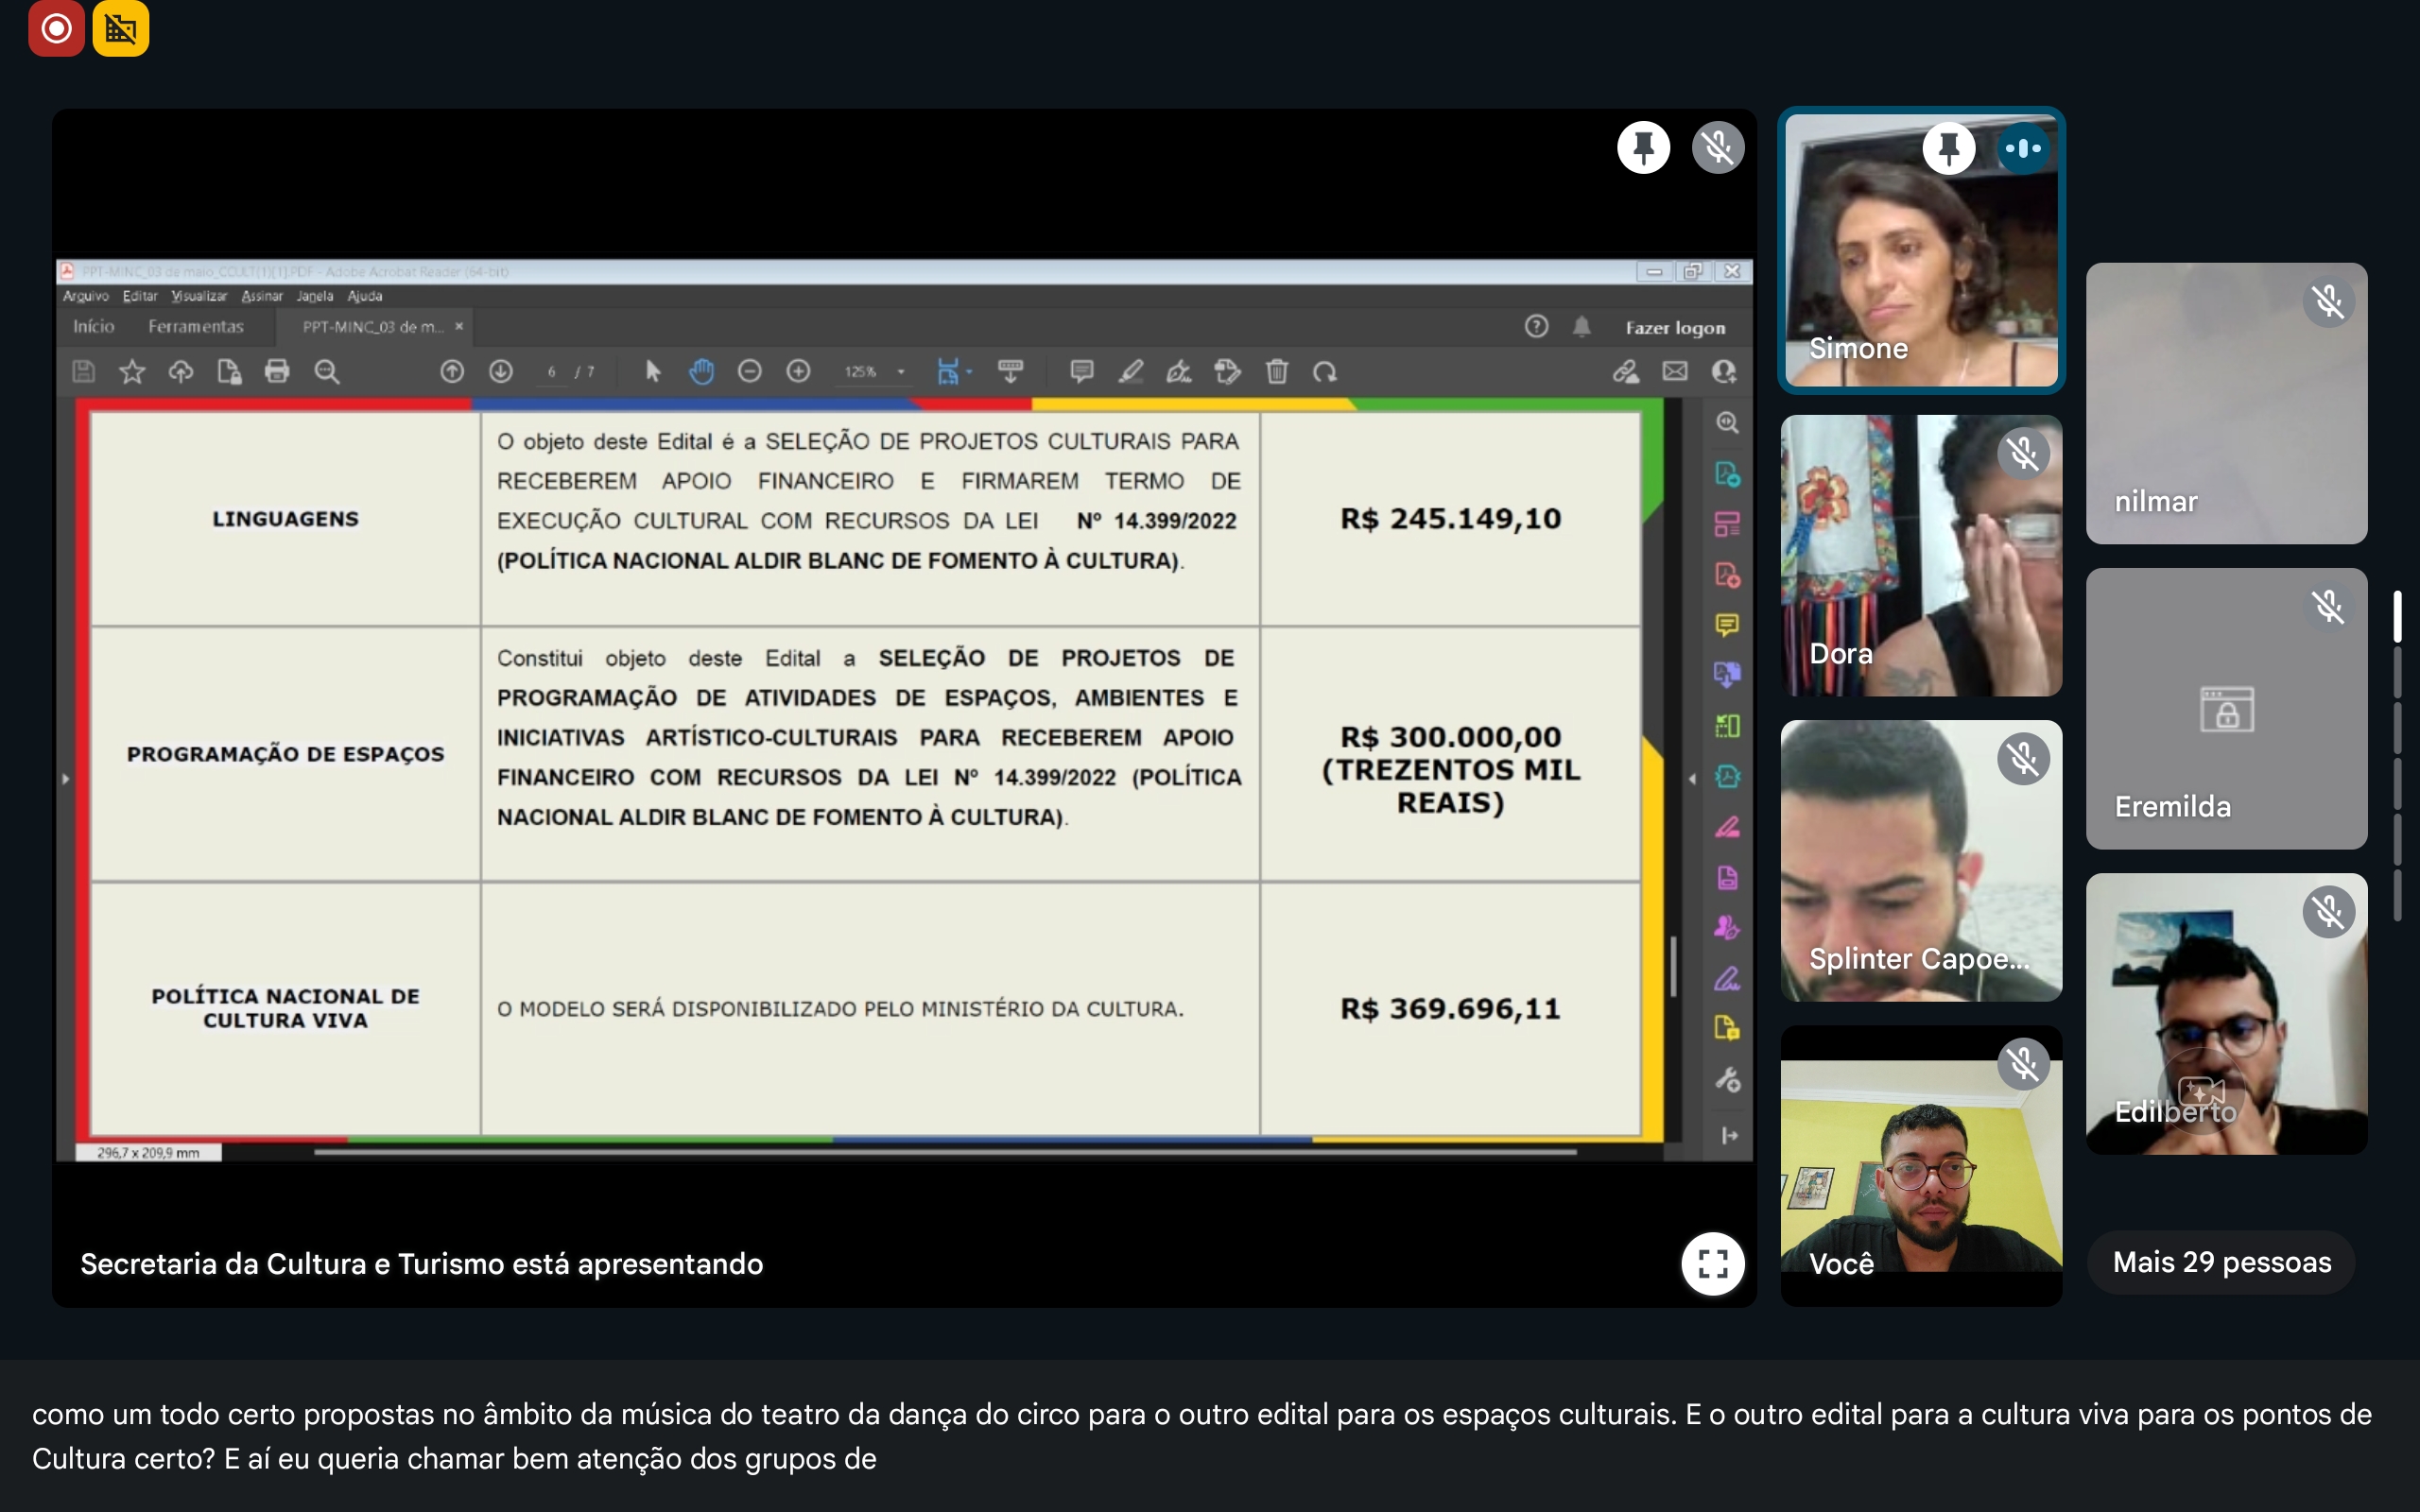Click the PDF horizontal scrollbar

point(944,1152)
